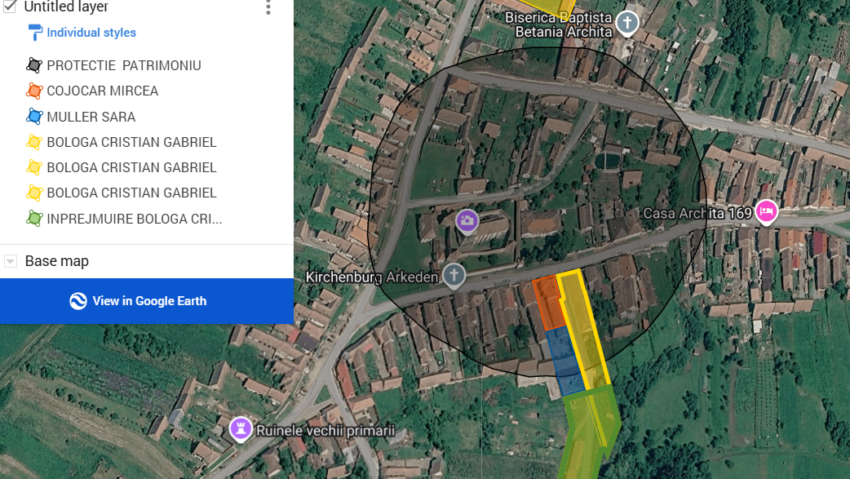Click the Individual styles paint roller icon
The height and width of the screenshot is (479, 850).
(34, 33)
